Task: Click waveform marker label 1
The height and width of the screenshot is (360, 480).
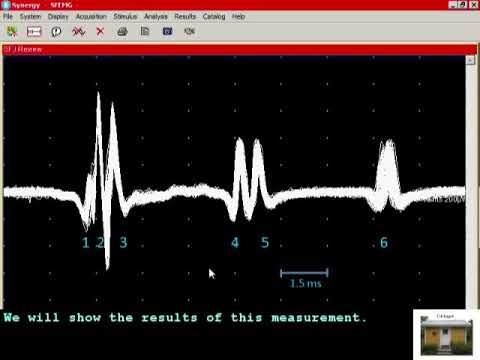Action: coord(86,243)
